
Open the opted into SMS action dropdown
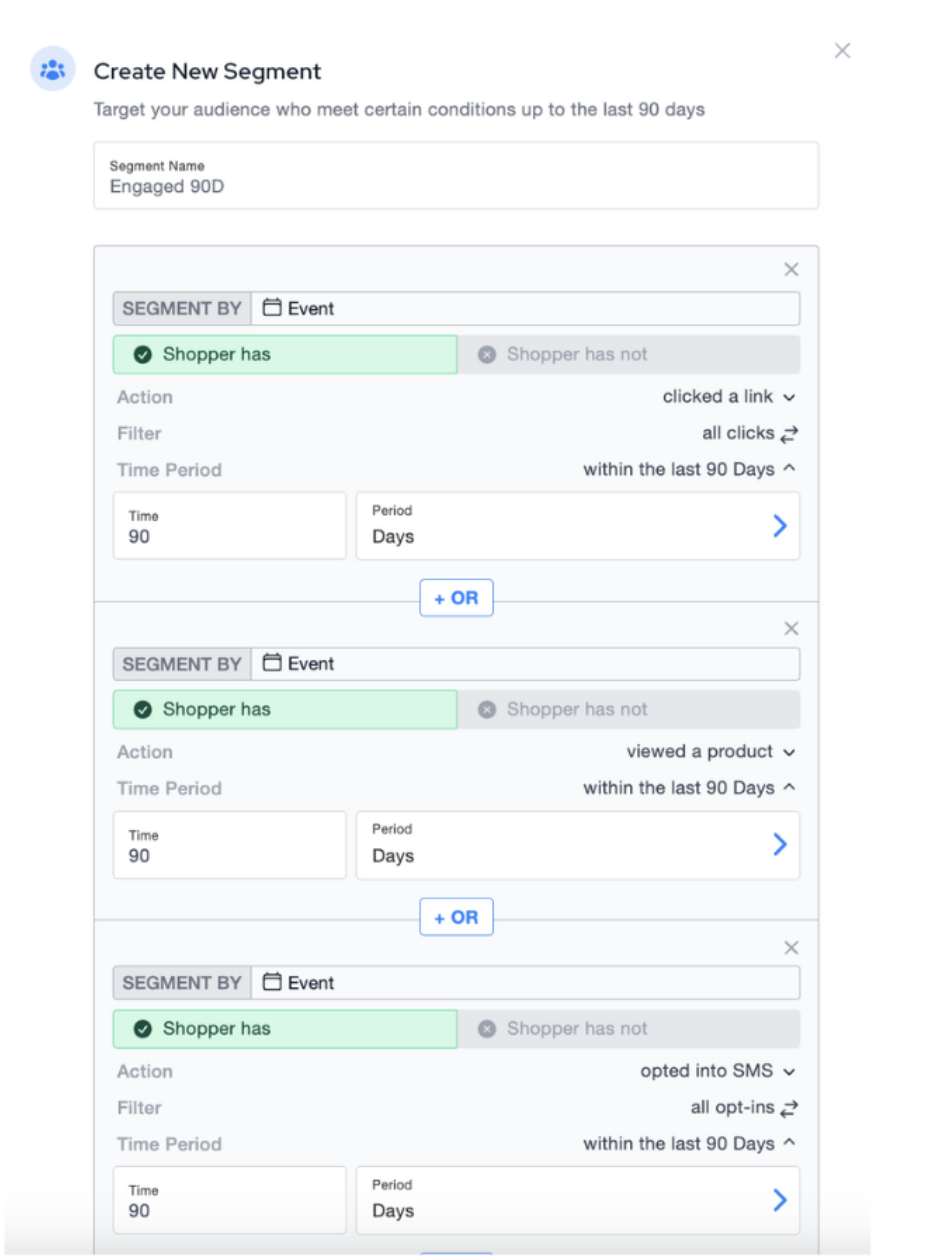718,1072
